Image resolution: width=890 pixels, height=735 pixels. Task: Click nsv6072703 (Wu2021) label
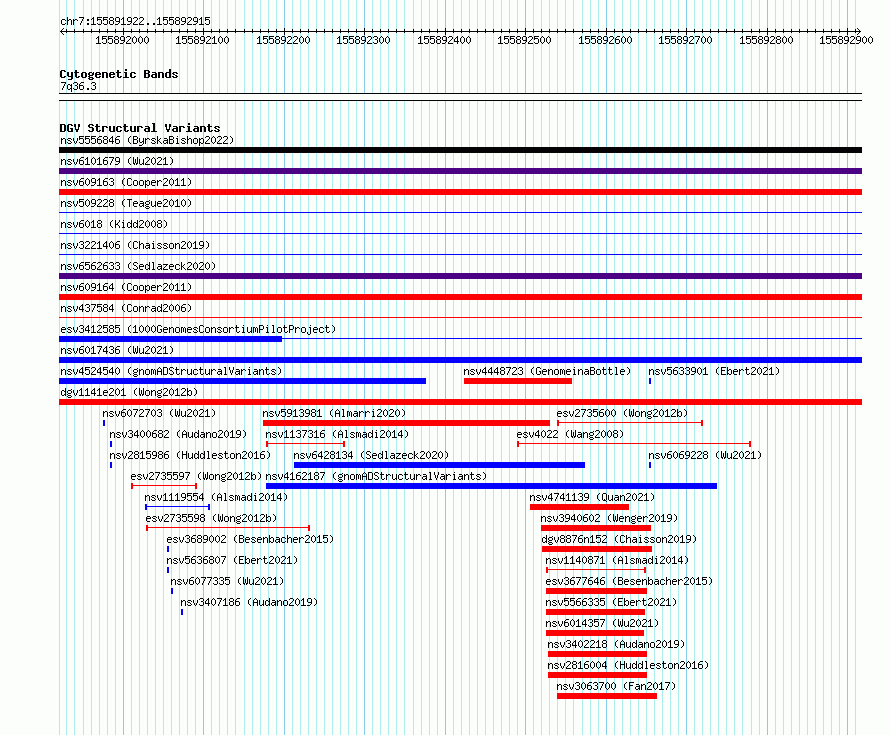click(159, 413)
